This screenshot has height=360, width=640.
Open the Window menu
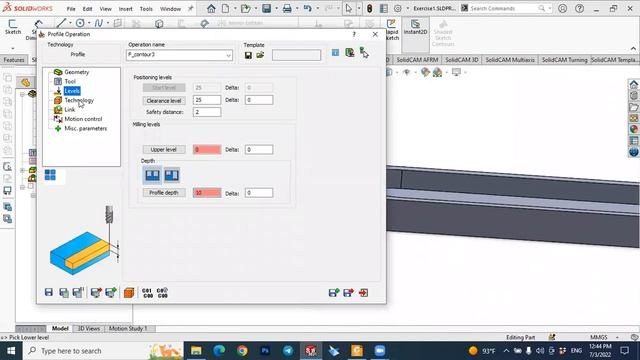[x=170, y=9]
